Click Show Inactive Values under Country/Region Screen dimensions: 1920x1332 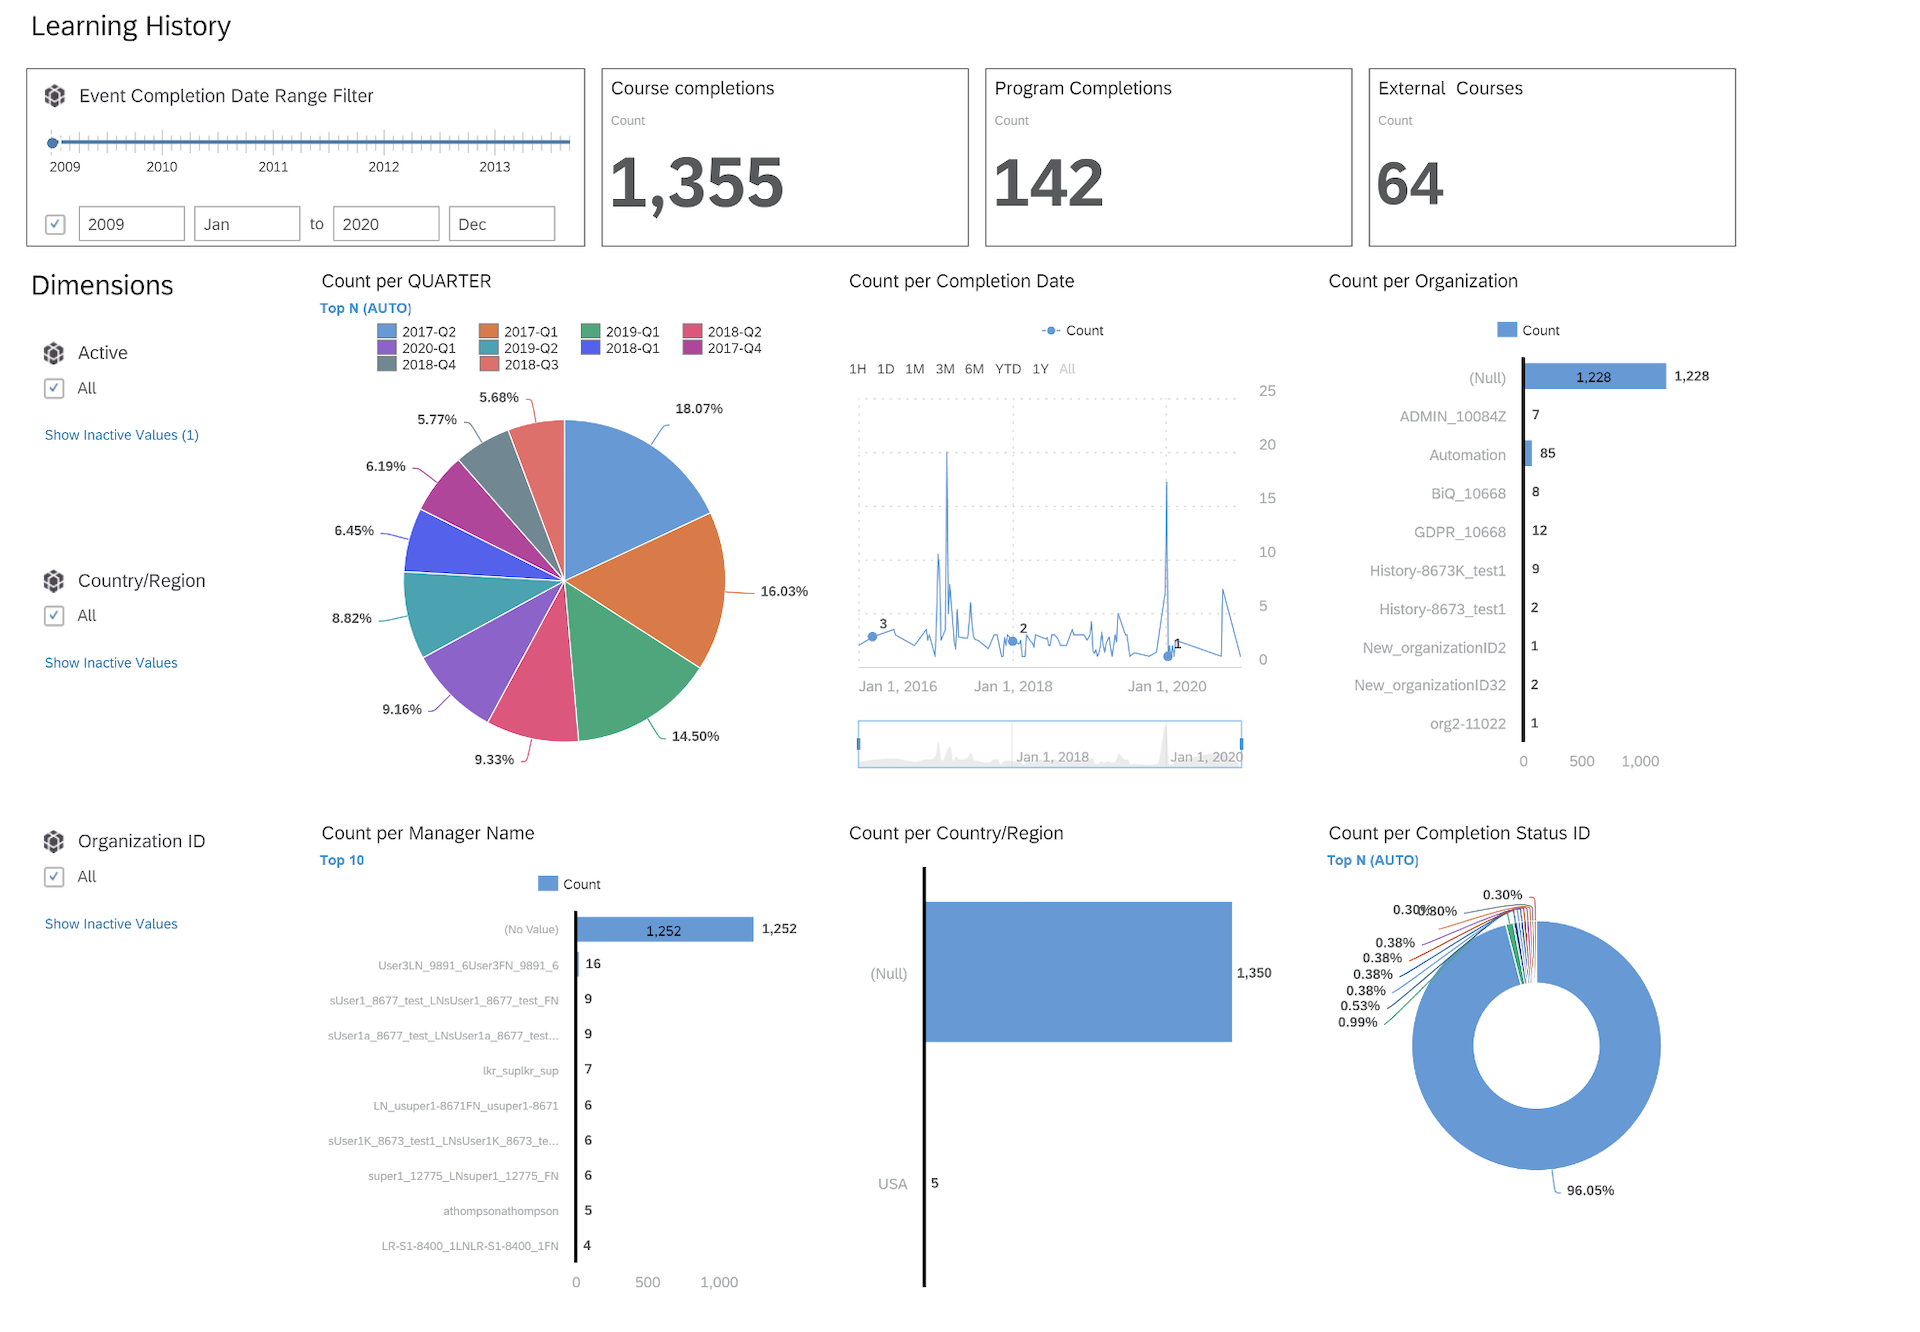(111, 663)
